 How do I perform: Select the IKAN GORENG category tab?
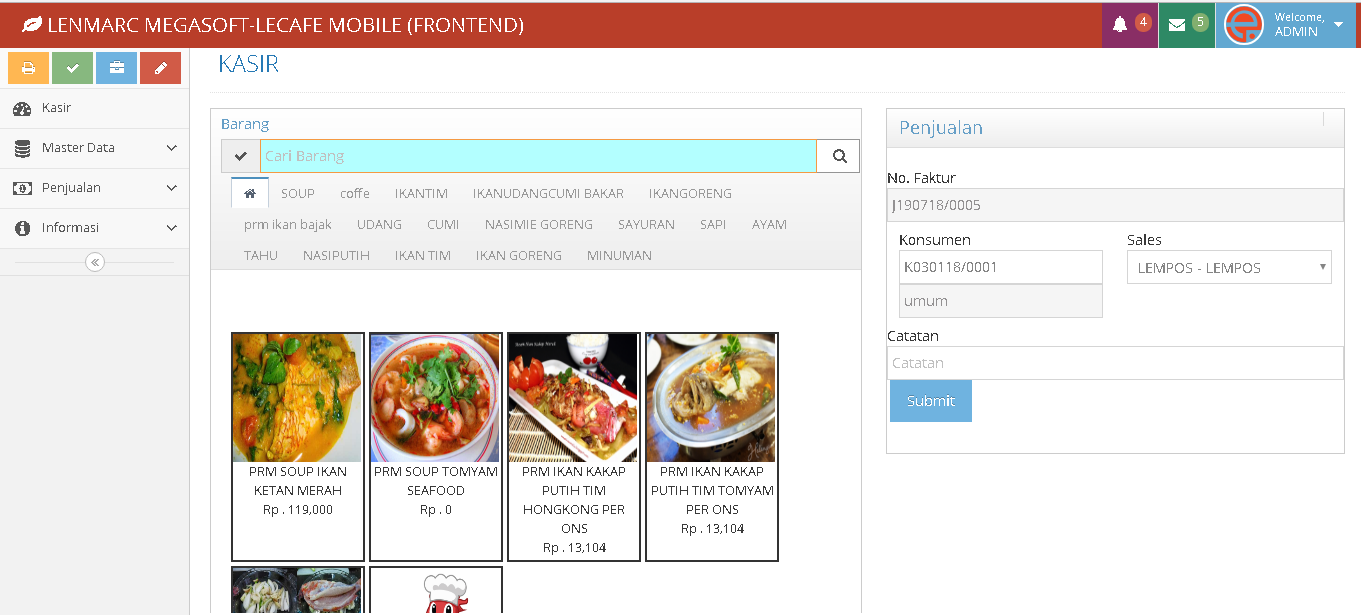[519, 255]
